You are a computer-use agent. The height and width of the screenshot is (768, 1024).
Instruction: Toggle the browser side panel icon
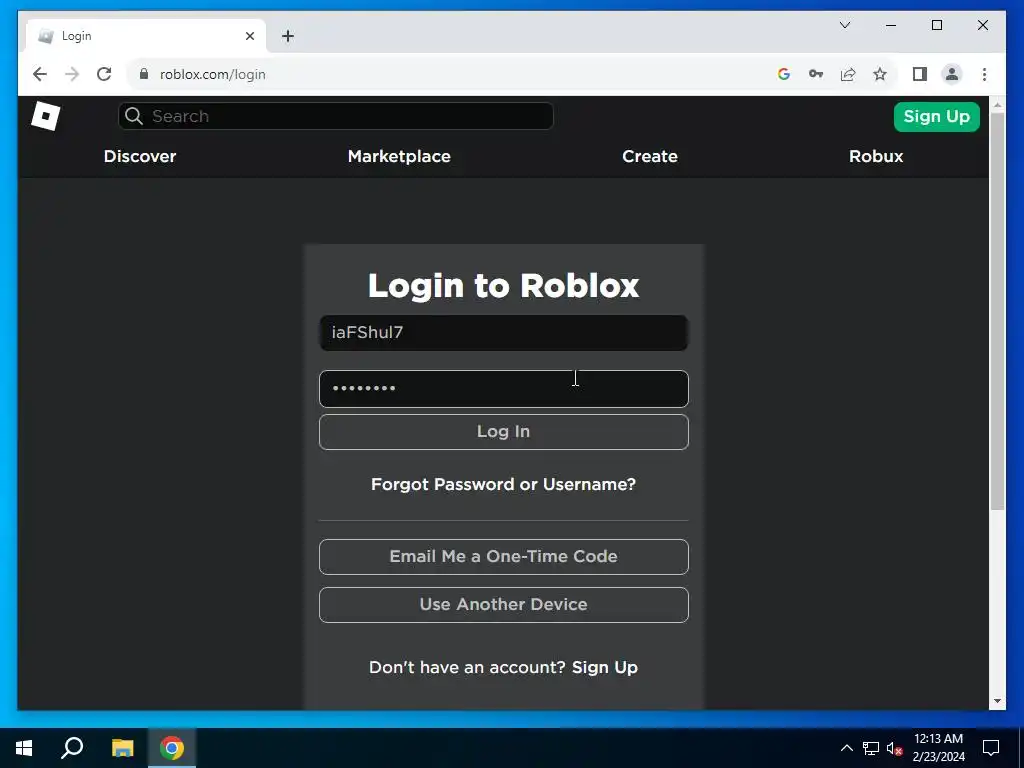920,74
